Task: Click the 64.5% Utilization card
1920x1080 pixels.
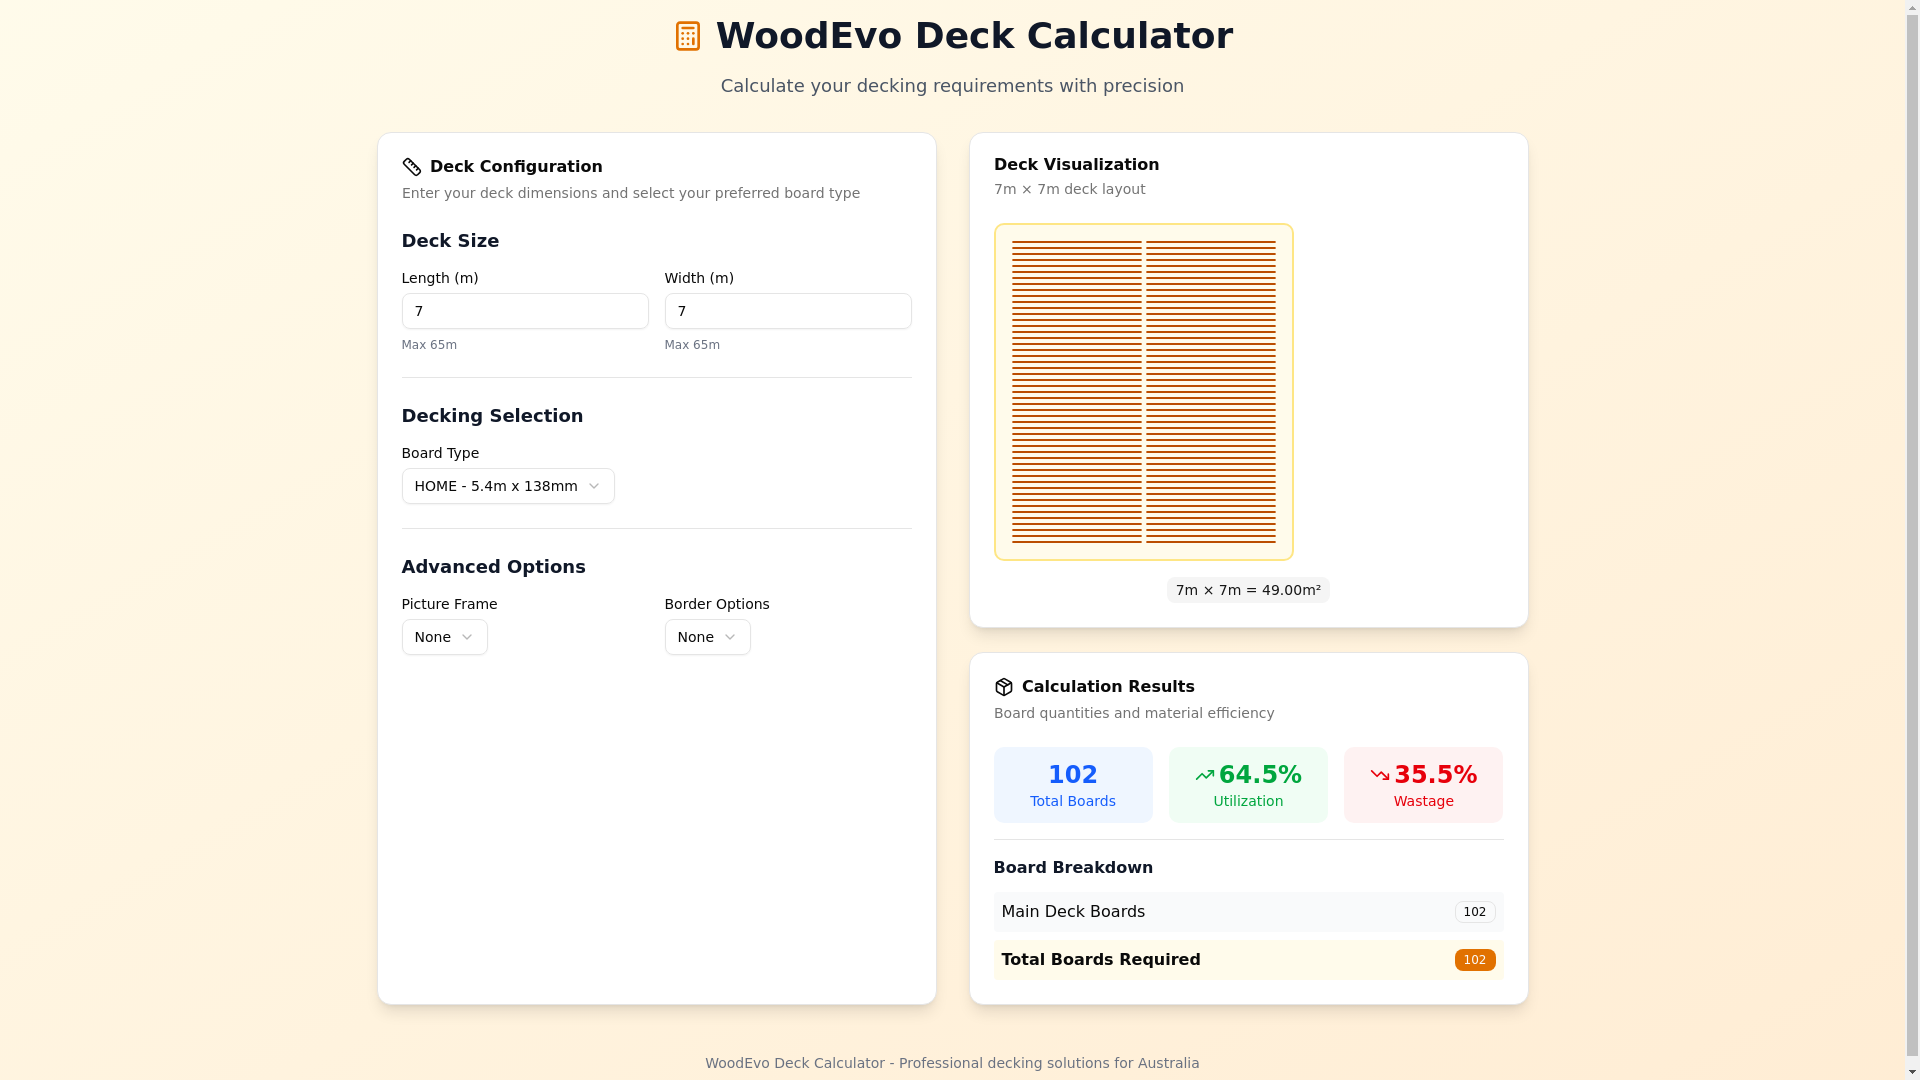Action: (1248, 785)
